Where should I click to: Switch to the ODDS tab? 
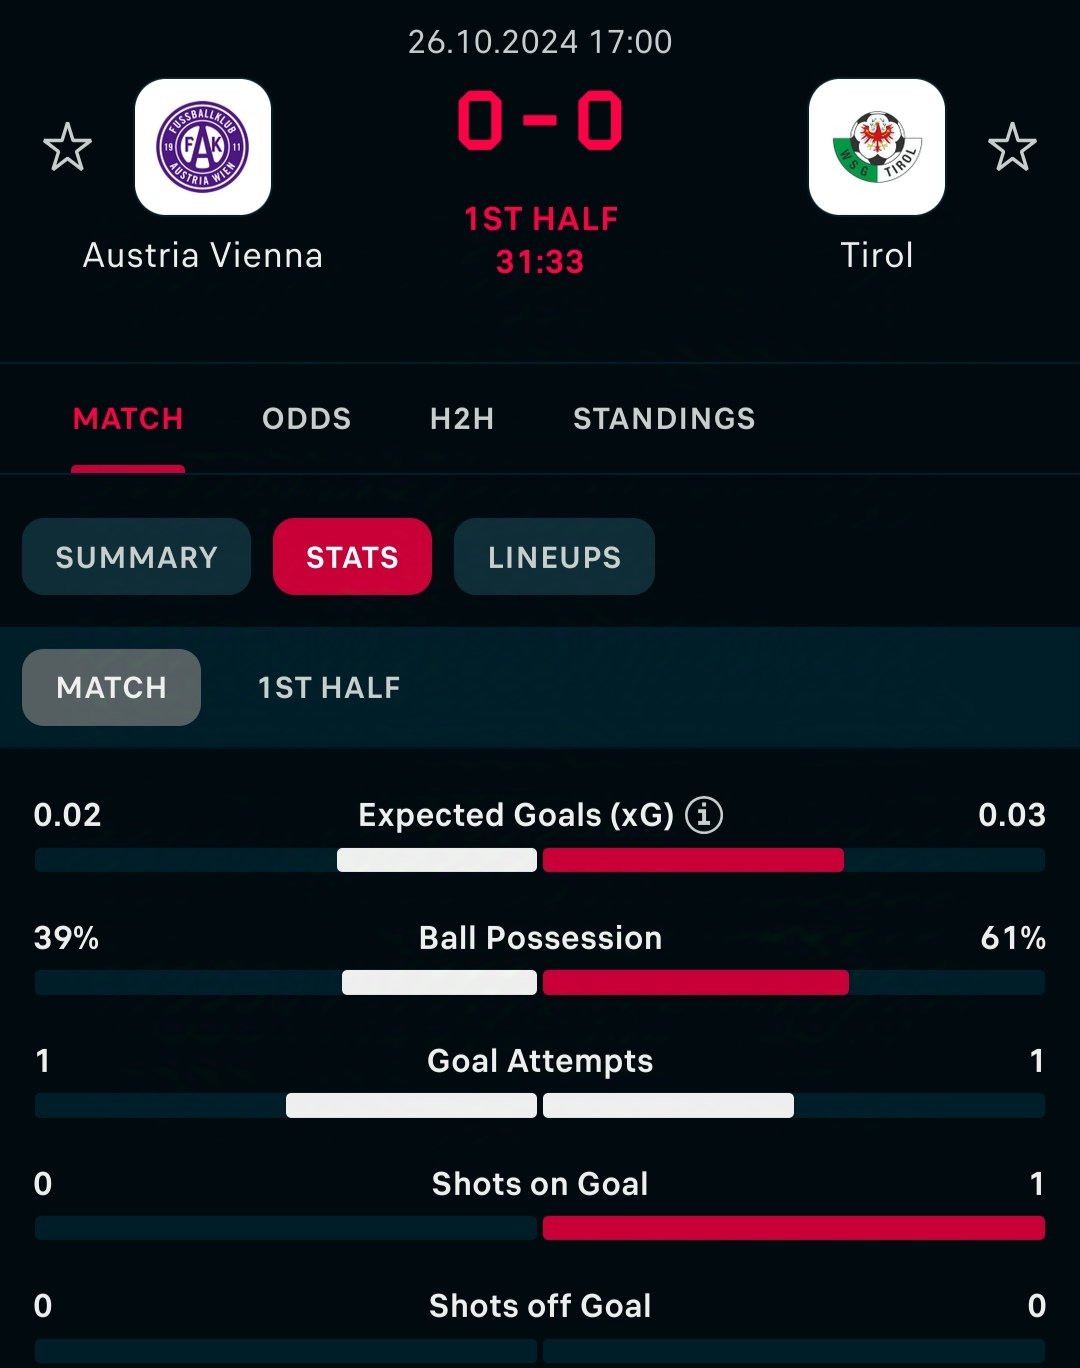[x=306, y=418]
